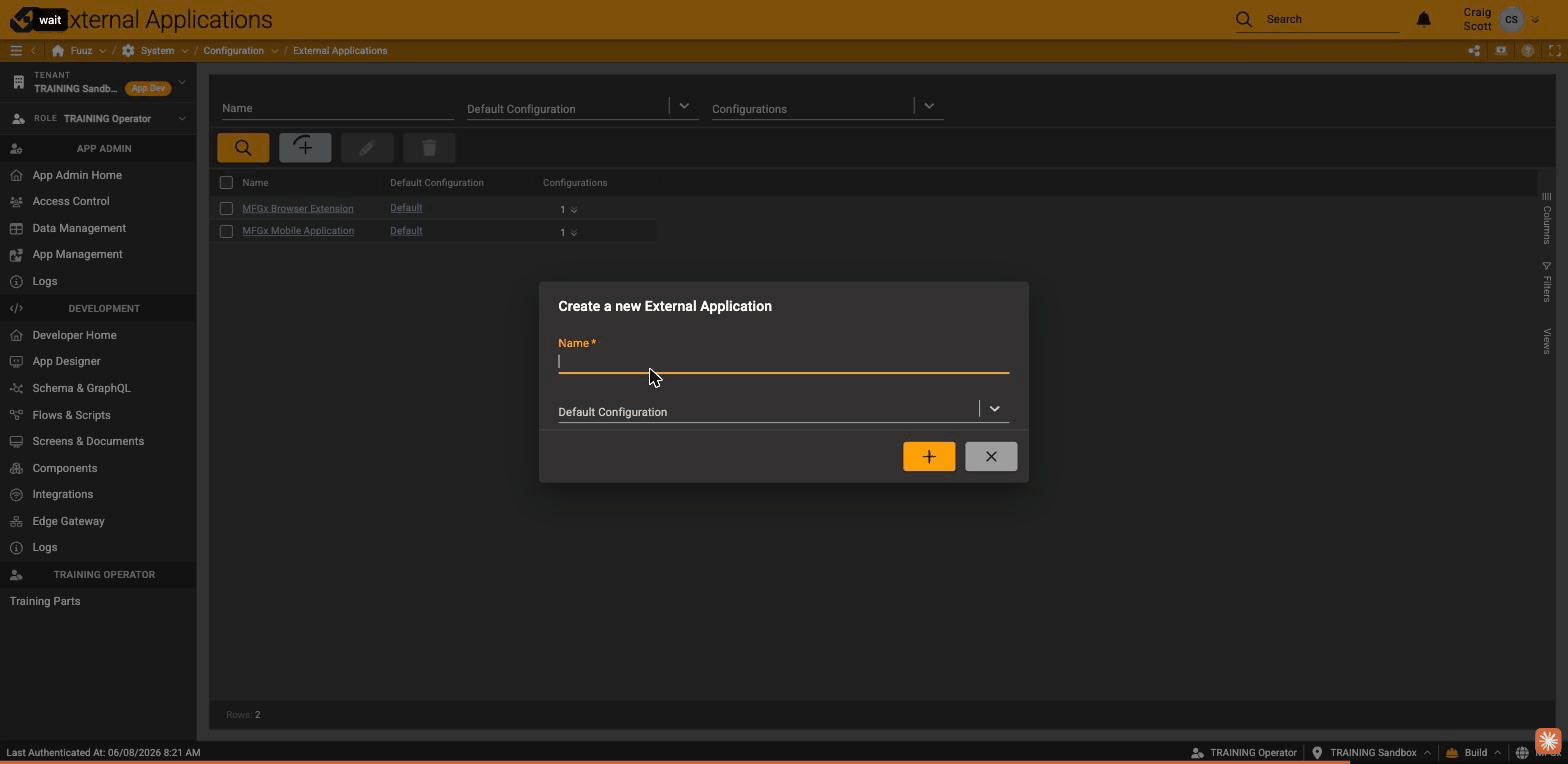This screenshot has height=764, width=1568.
Task: Click the Filters side panel icon
Action: (1546, 266)
